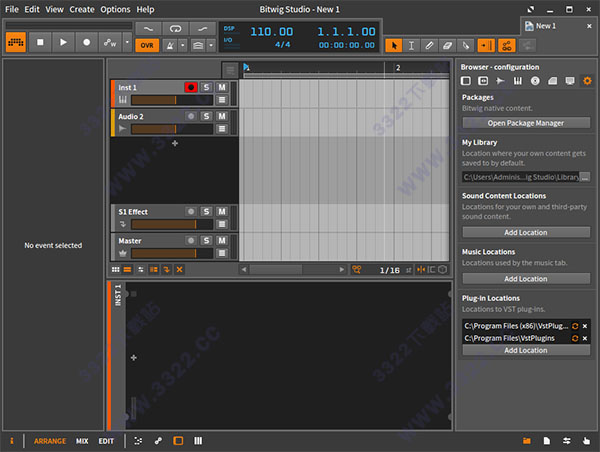Click the Inst 1 volume fader

click(x=172, y=100)
